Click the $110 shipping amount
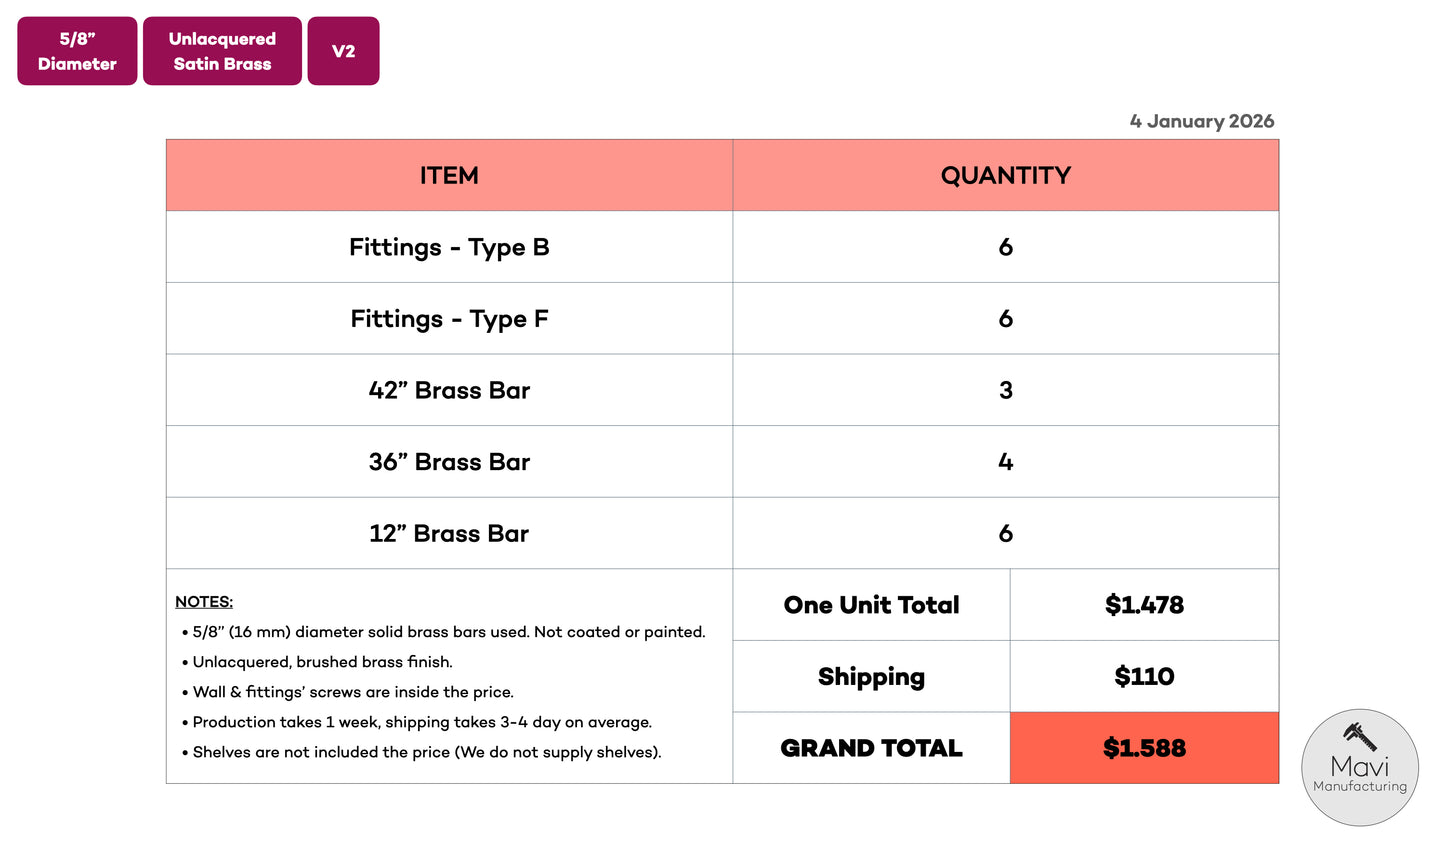This screenshot has height=867, width=1445. pyautogui.click(x=1144, y=677)
